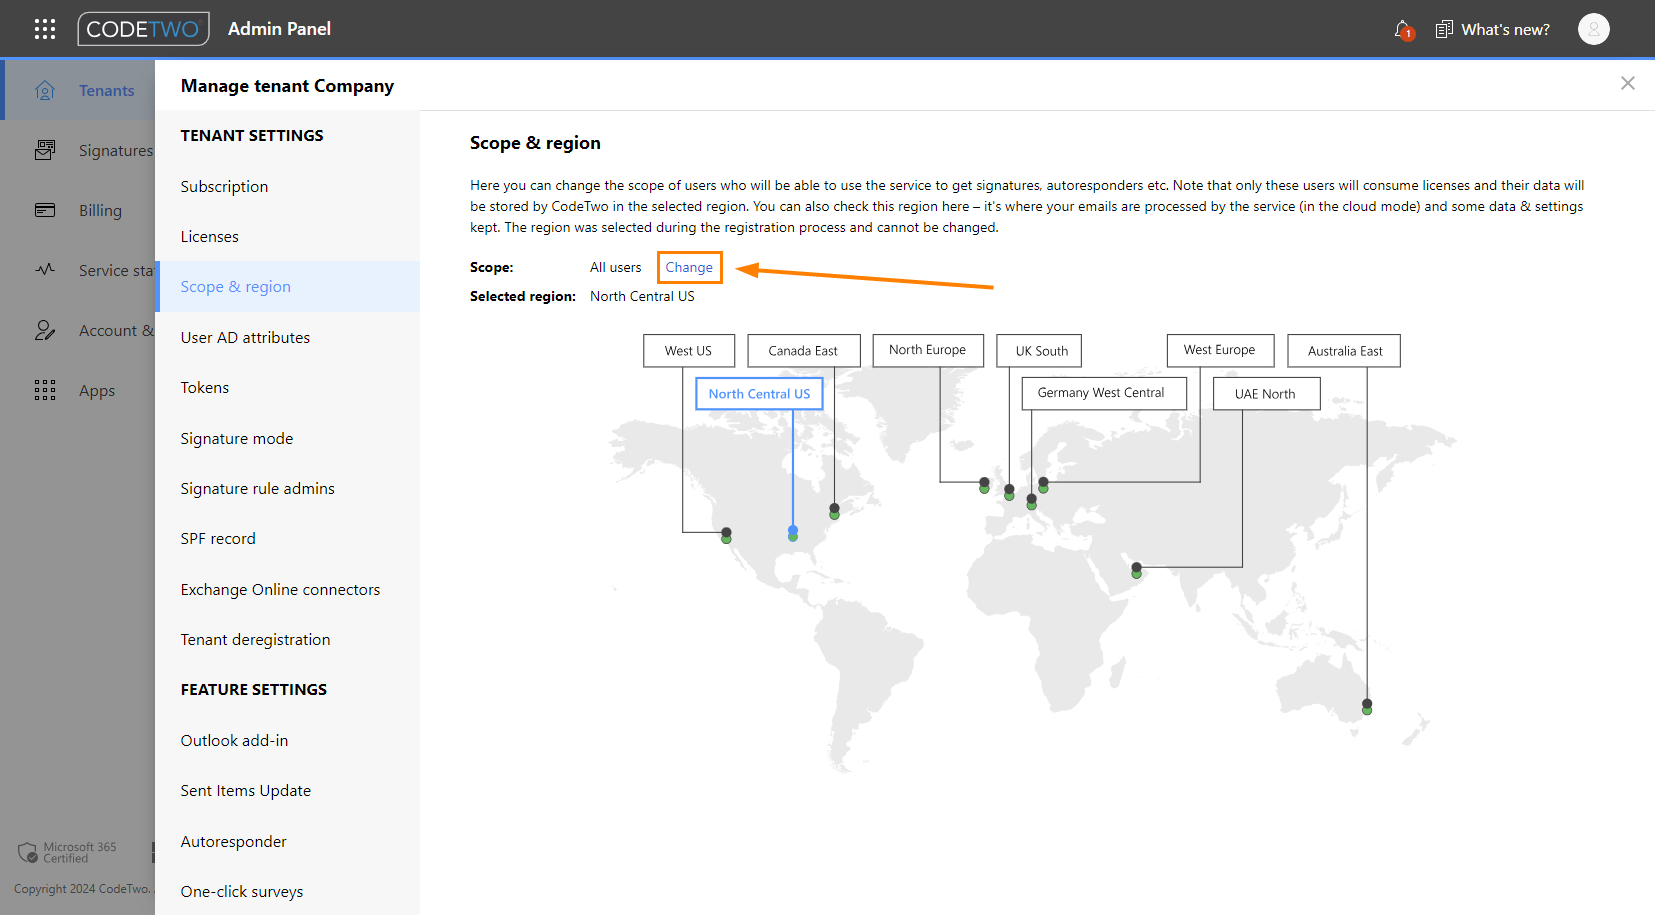The image size is (1655, 915).
Task: Select the UAE North region label
Action: [x=1266, y=394]
